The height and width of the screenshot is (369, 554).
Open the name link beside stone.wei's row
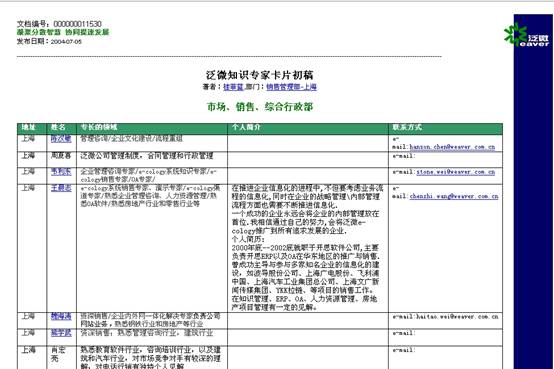(61, 172)
